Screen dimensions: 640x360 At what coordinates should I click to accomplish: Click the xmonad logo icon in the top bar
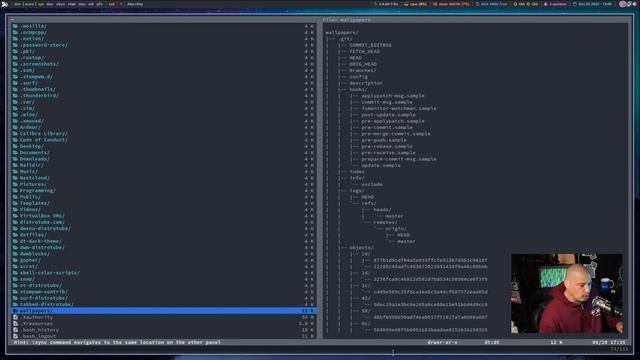tap(5, 4)
